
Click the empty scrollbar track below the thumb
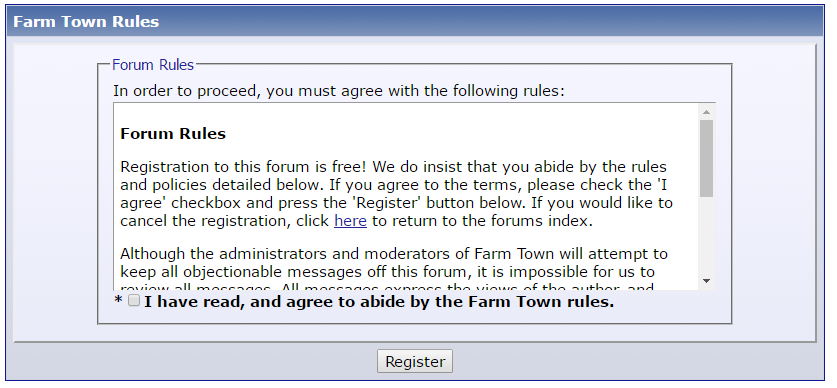pyautogui.click(x=706, y=235)
